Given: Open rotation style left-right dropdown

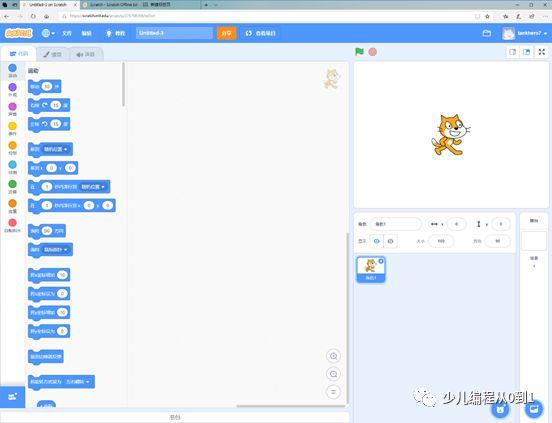Looking at the screenshot, I should [78, 382].
